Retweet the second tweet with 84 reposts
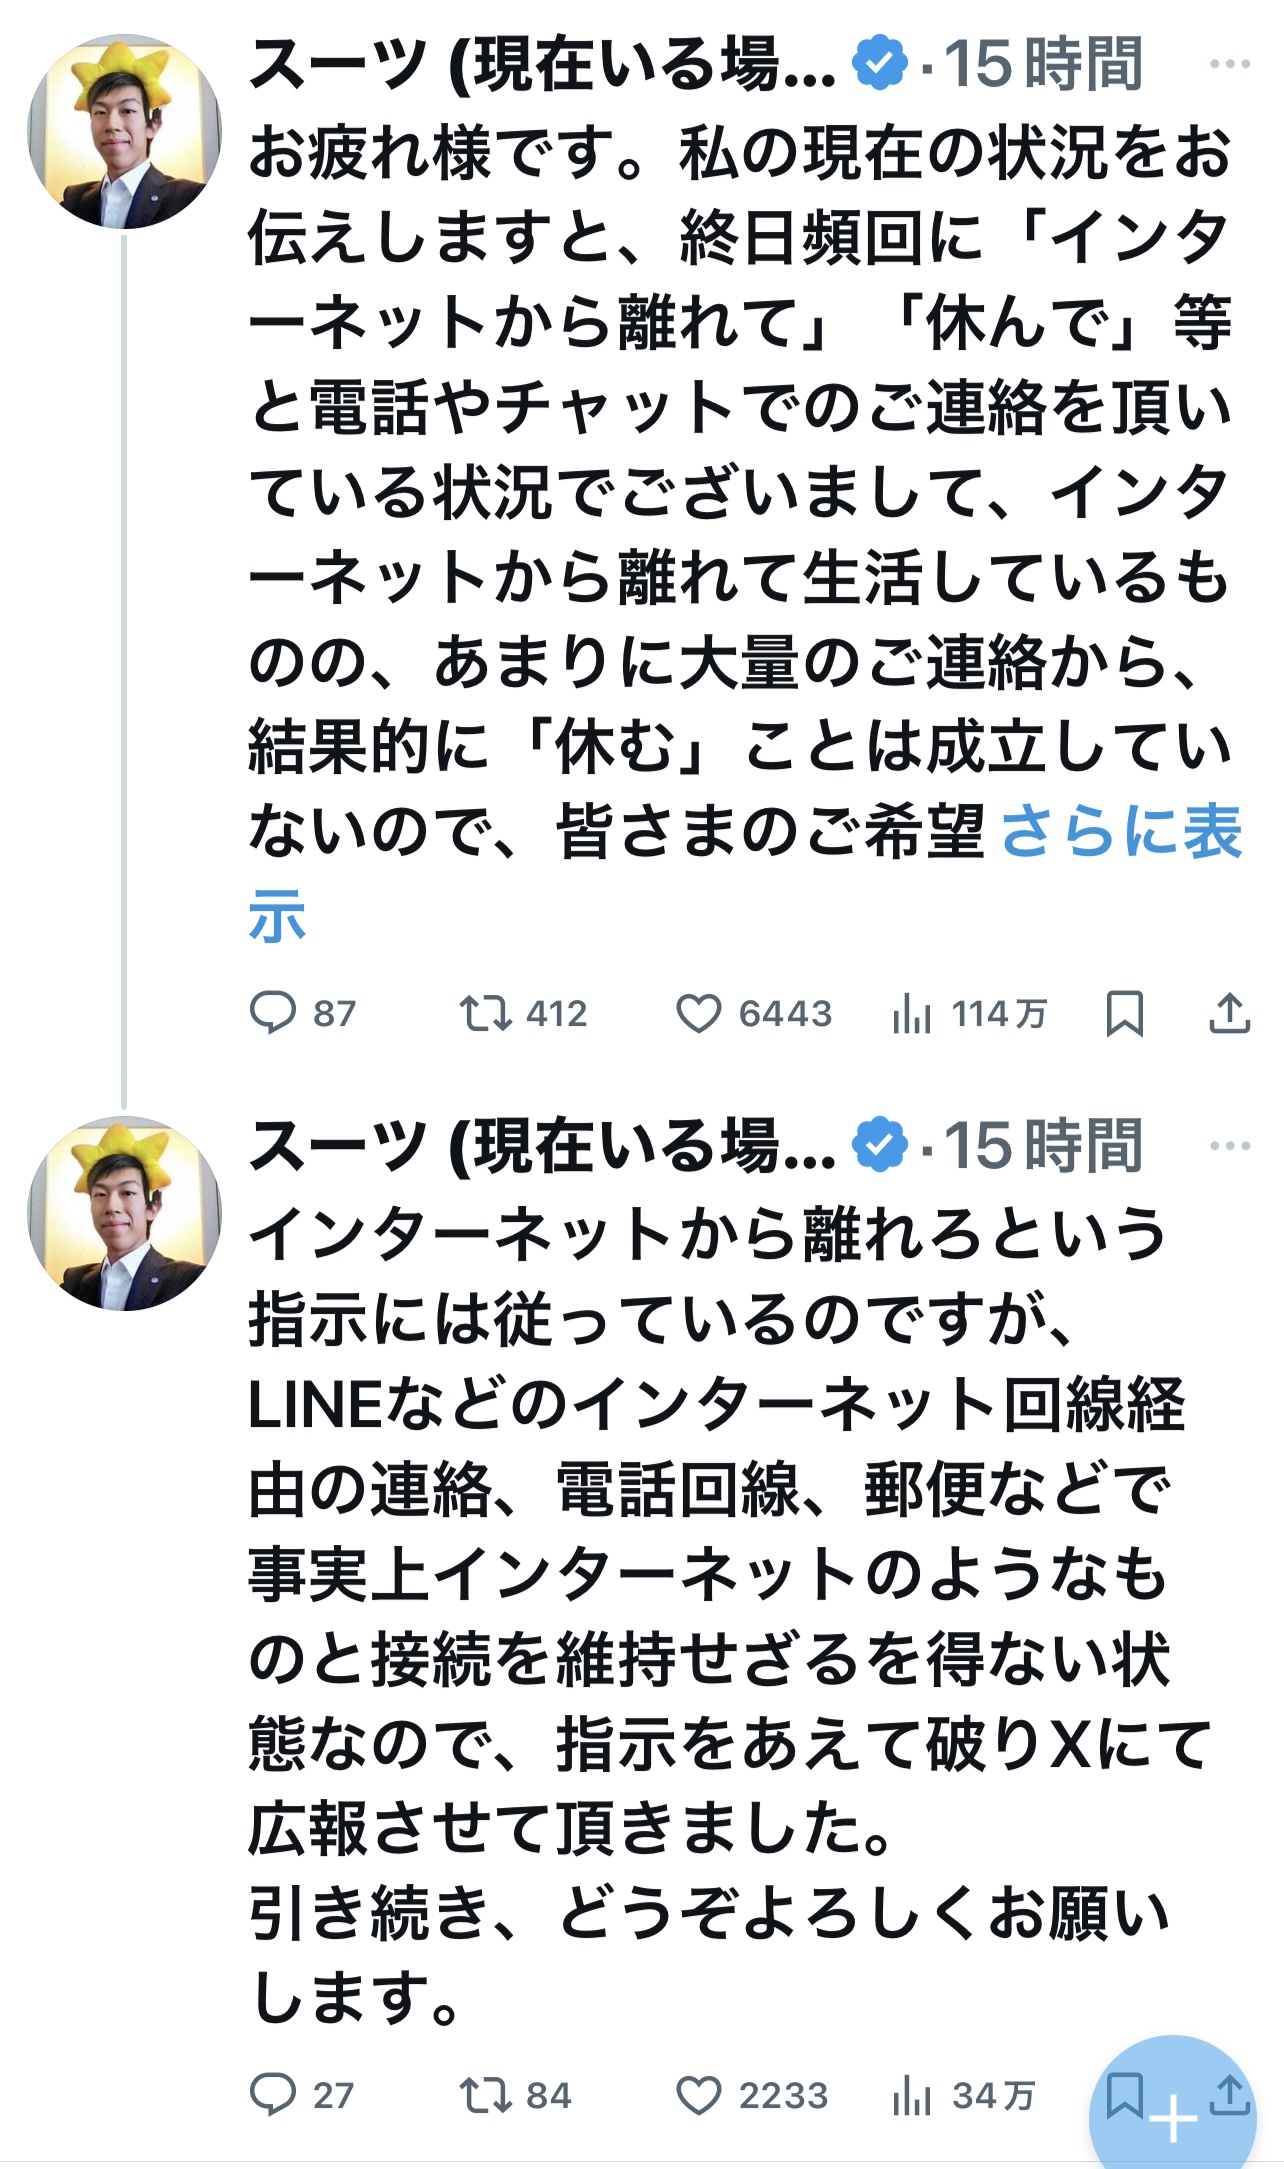Viewport: 1284px width, 2169px height. coord(485,2094)
